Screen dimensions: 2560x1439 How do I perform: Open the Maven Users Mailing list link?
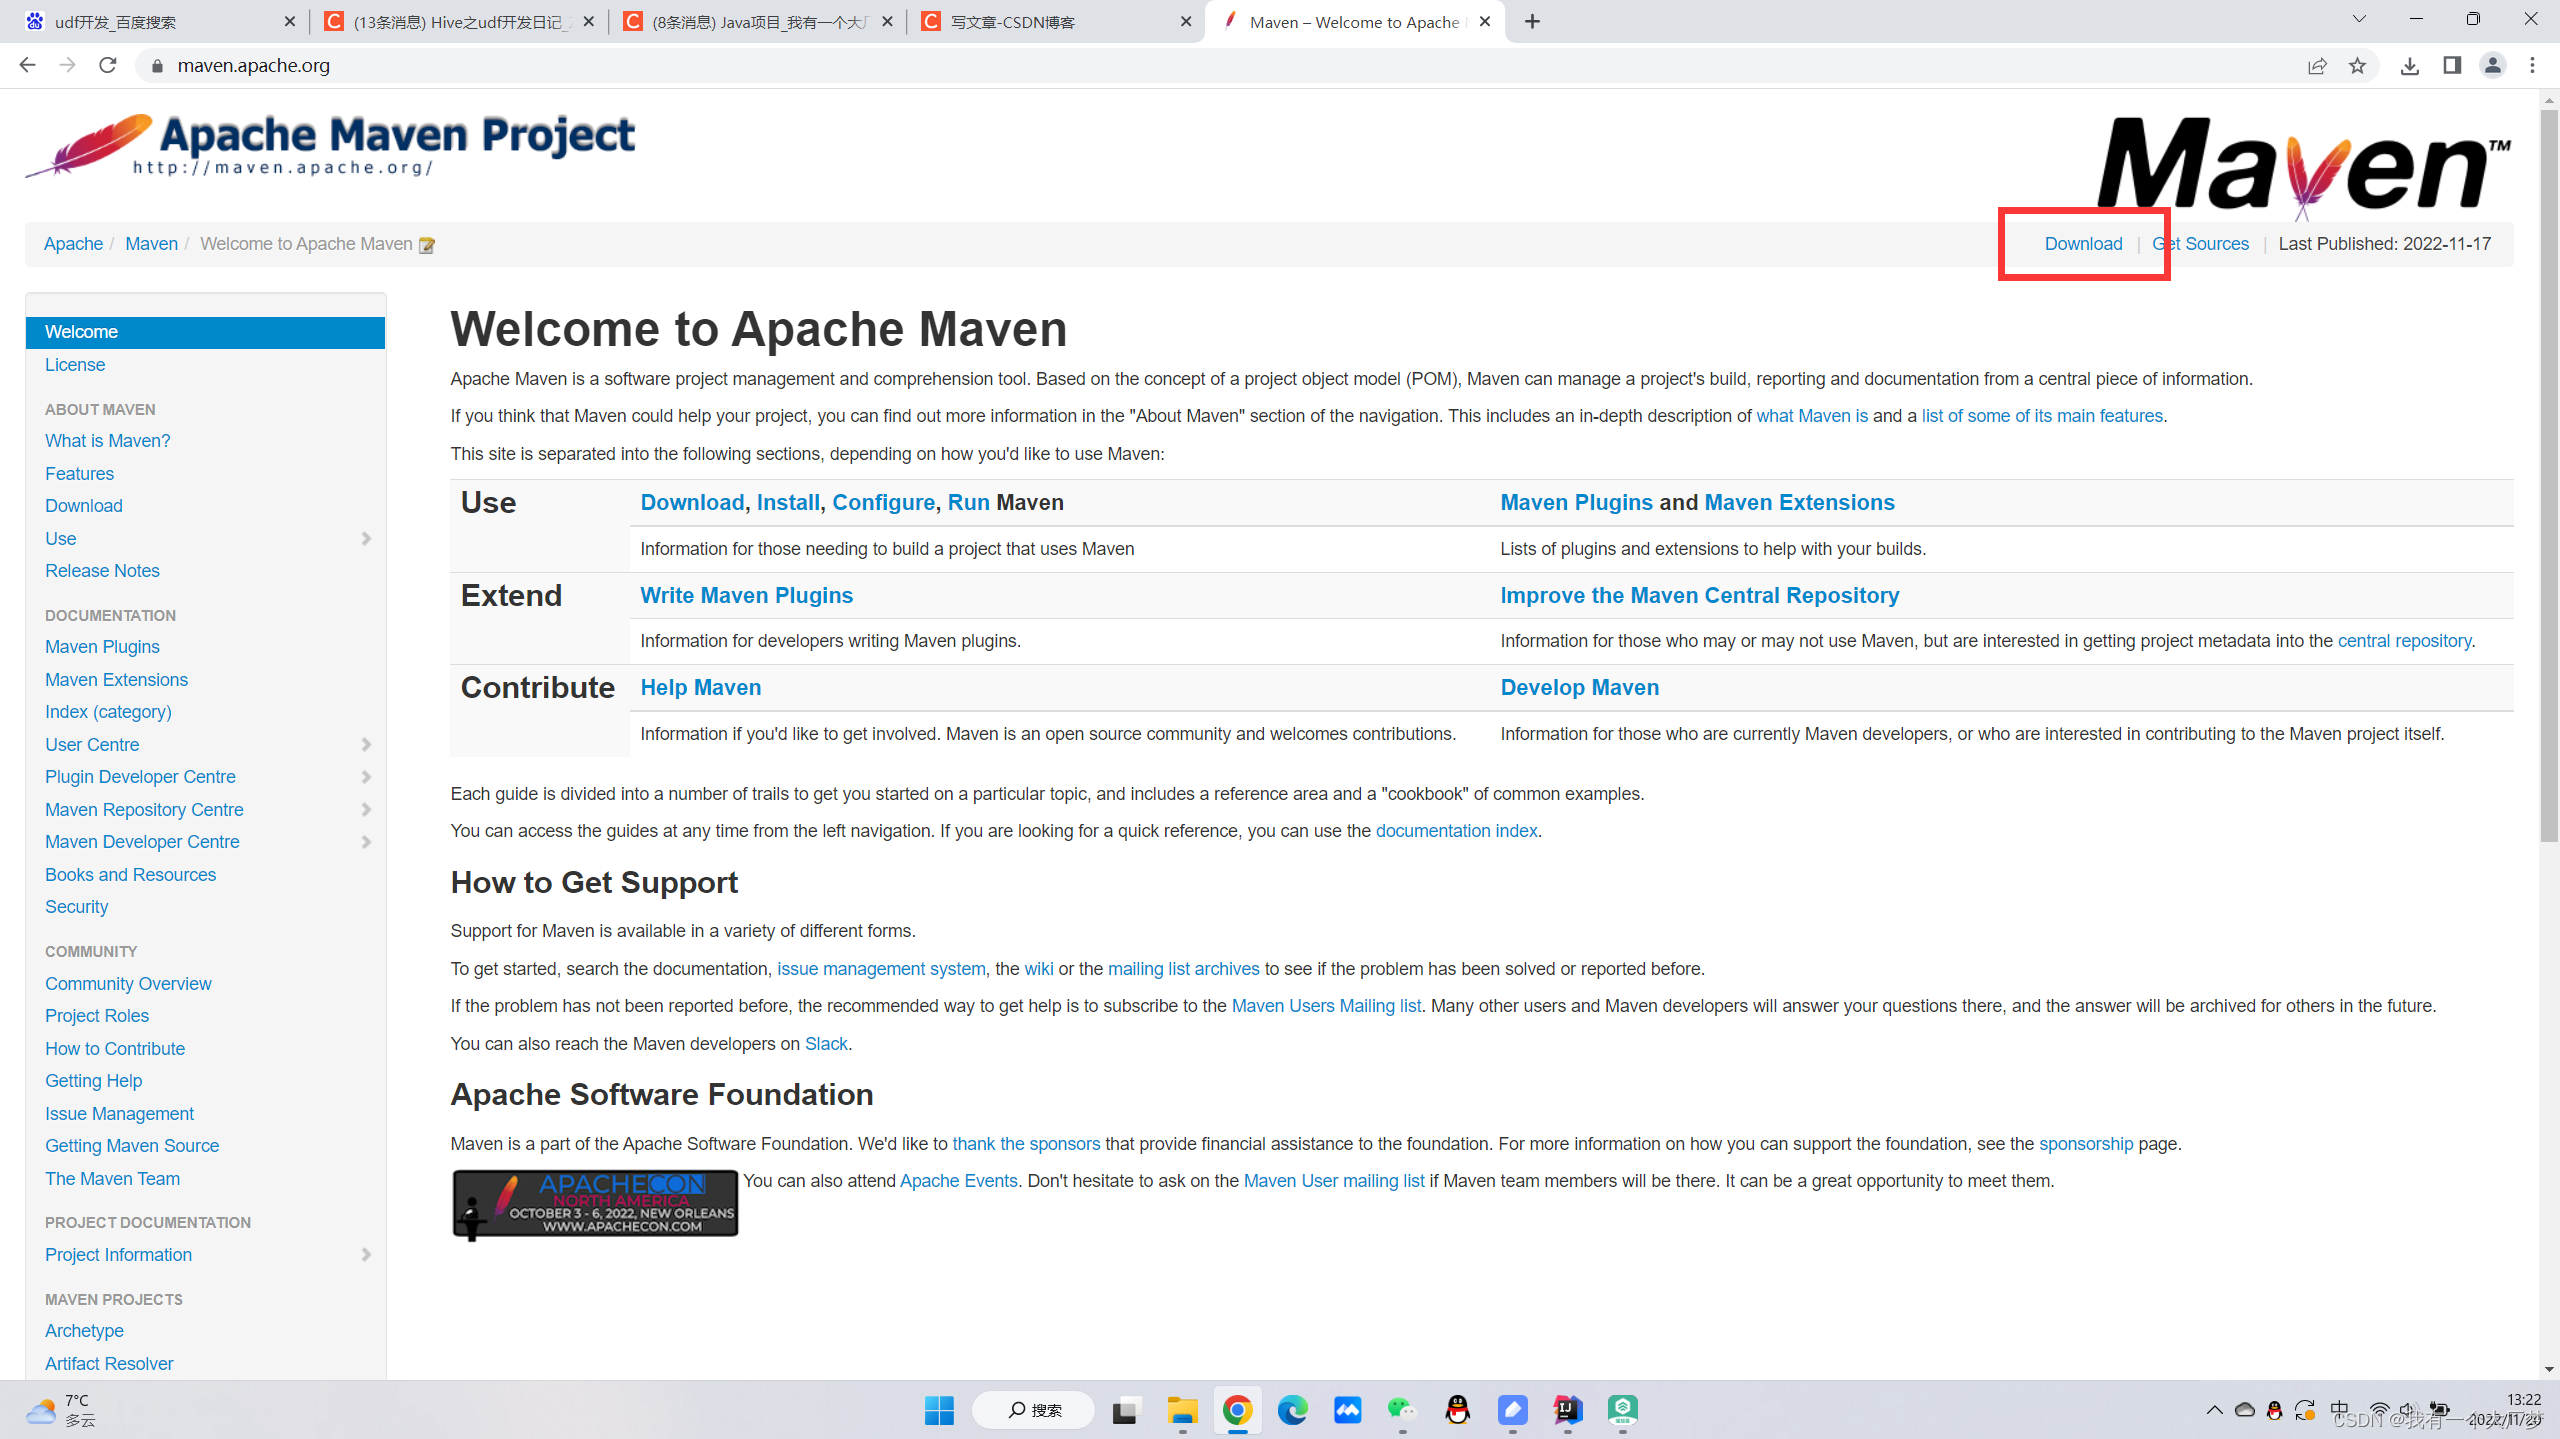pyautogui.click(x=1326, y=1006)
